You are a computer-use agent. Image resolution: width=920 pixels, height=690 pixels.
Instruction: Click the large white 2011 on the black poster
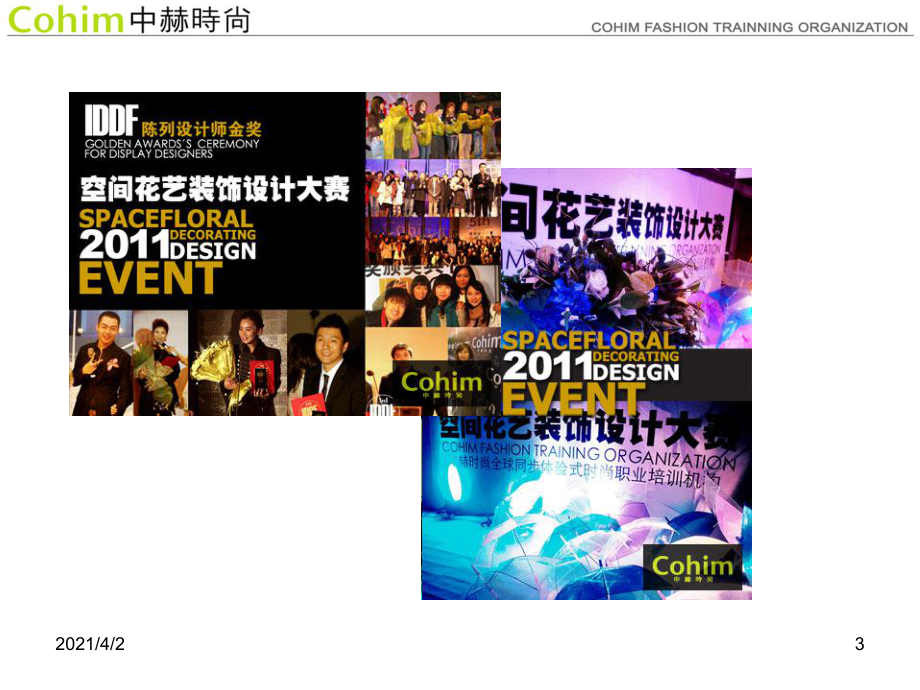(x=124, y=245)
